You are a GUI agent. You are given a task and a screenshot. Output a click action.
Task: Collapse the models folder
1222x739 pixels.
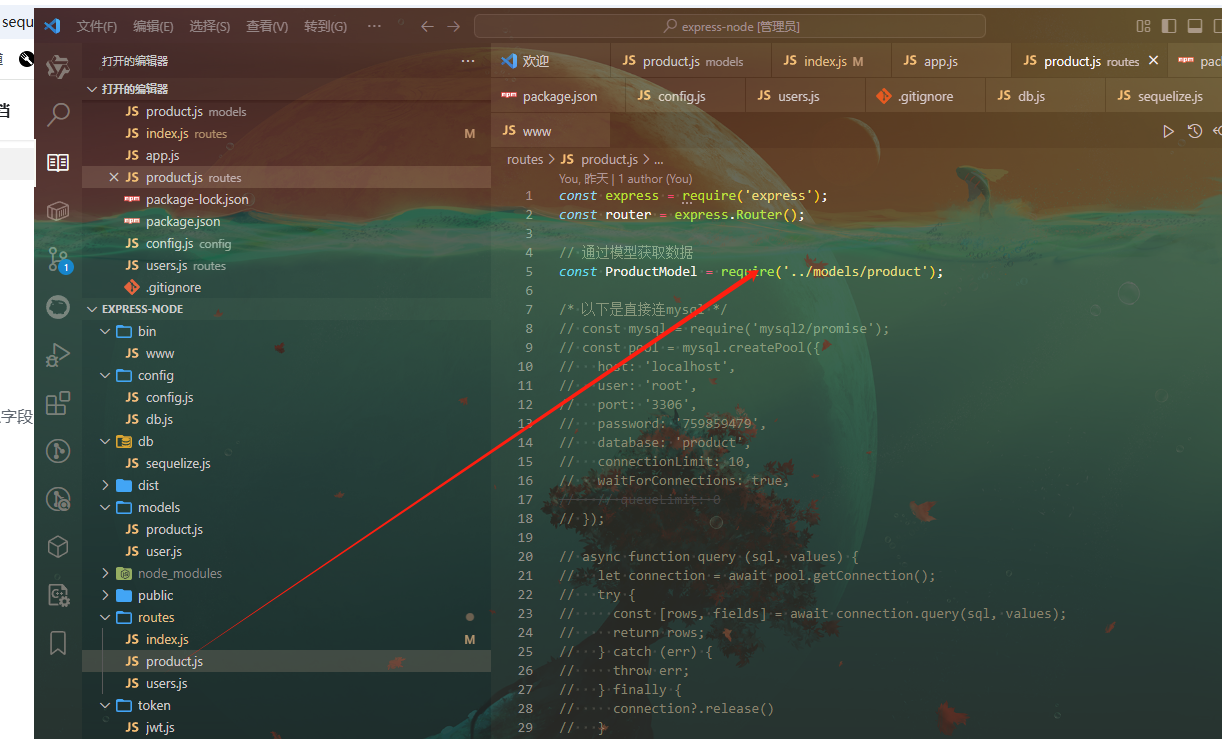(x=105, y=507)
